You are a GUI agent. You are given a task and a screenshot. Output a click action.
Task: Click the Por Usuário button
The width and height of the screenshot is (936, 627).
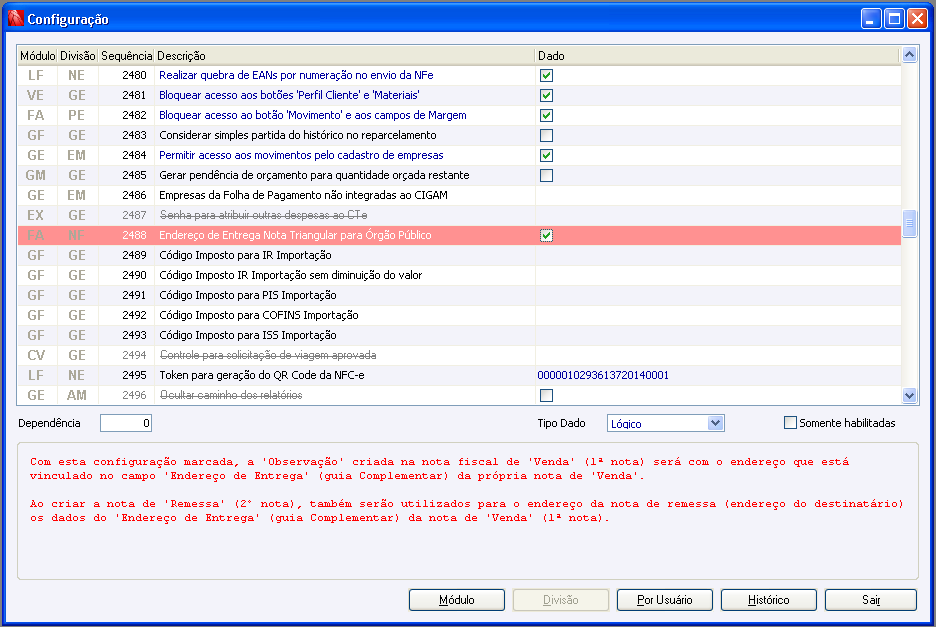click(664, 600)
